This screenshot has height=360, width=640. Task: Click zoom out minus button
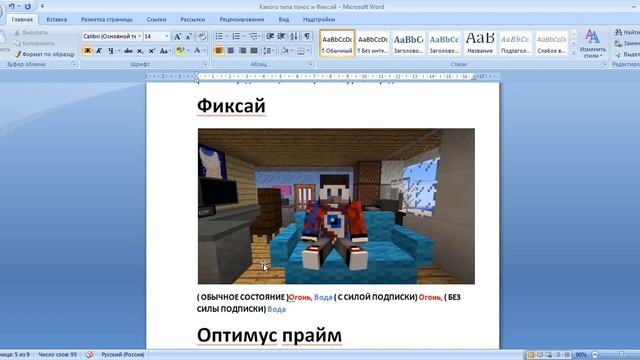(x=595, y=354)
